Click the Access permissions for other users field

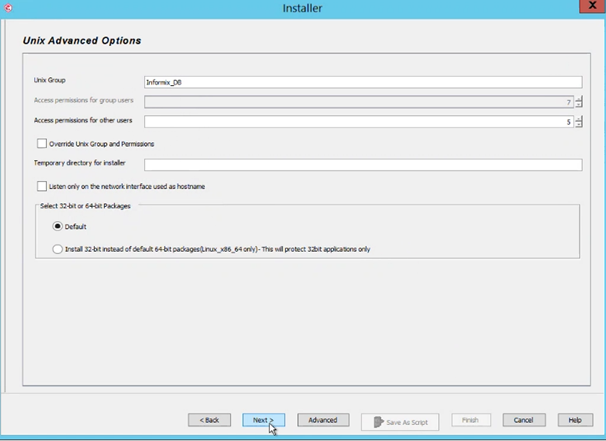coord(359,122)
